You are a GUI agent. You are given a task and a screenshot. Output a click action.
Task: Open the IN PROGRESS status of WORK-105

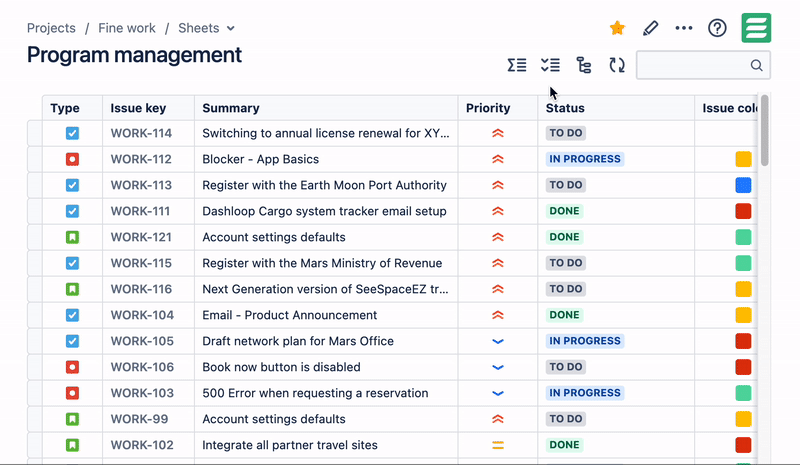click(585, 341)
